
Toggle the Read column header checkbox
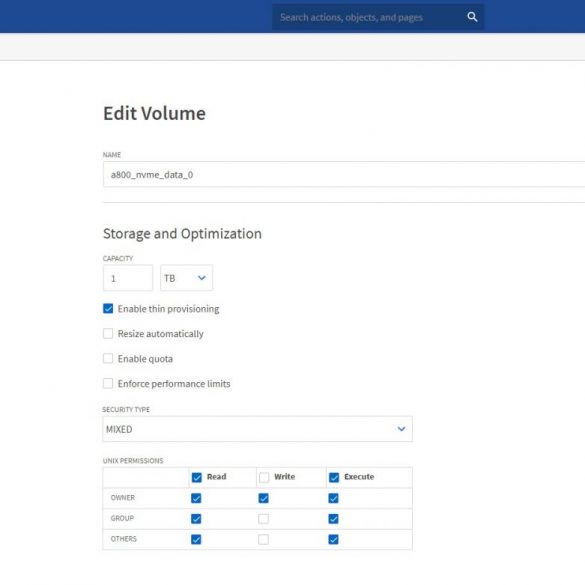pos(197,477)
